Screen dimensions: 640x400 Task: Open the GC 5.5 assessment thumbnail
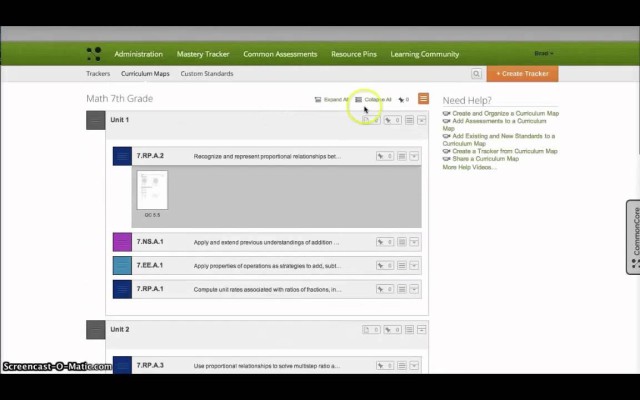152,191
